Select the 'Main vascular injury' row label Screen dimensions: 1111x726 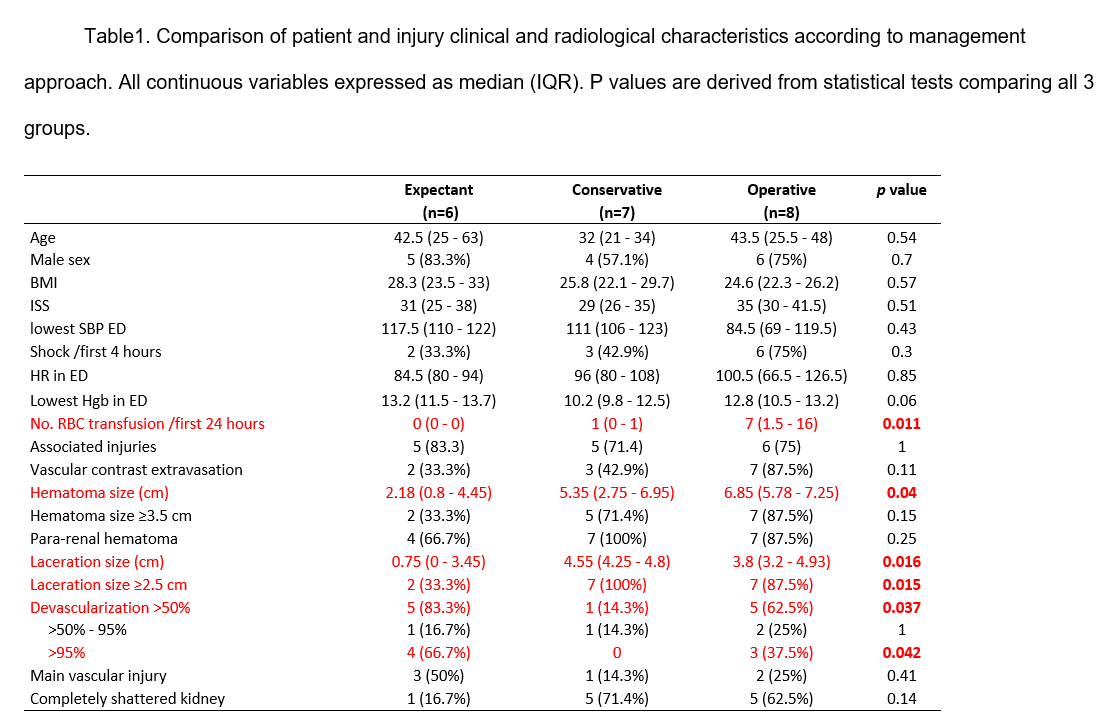click(98, 676)
